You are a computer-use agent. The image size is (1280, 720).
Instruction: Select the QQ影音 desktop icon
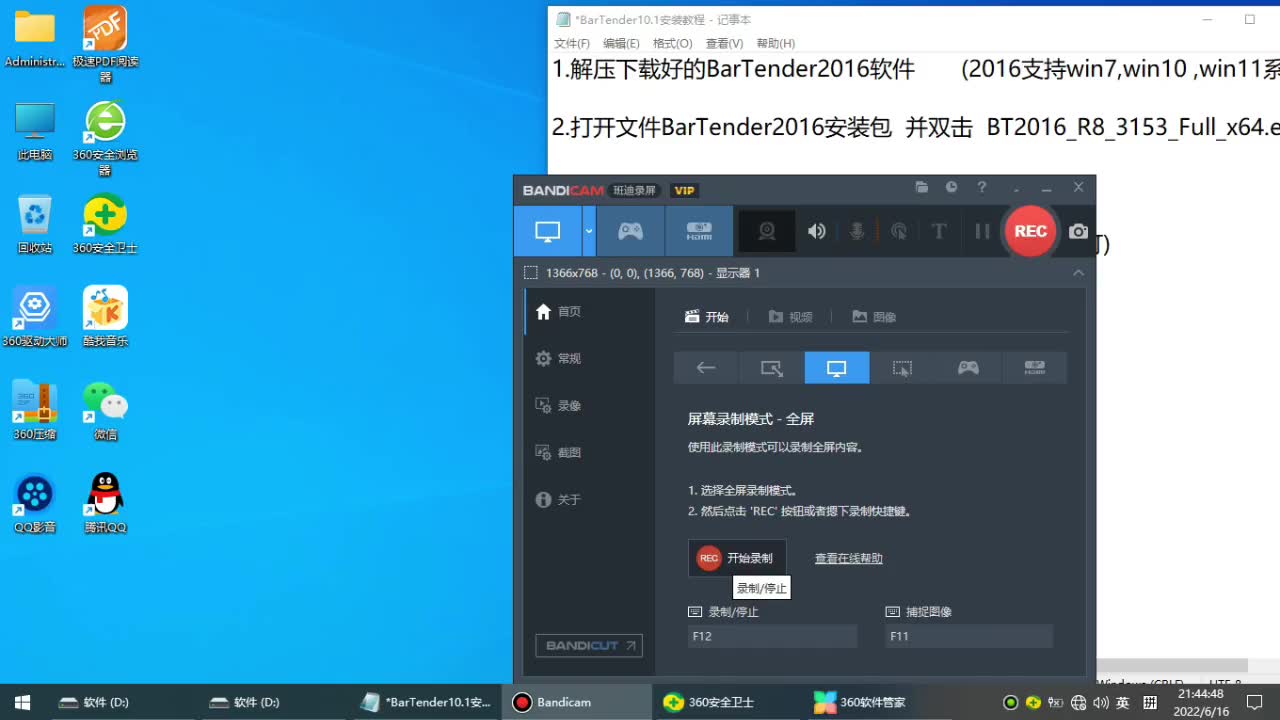[x=35, y=503]
